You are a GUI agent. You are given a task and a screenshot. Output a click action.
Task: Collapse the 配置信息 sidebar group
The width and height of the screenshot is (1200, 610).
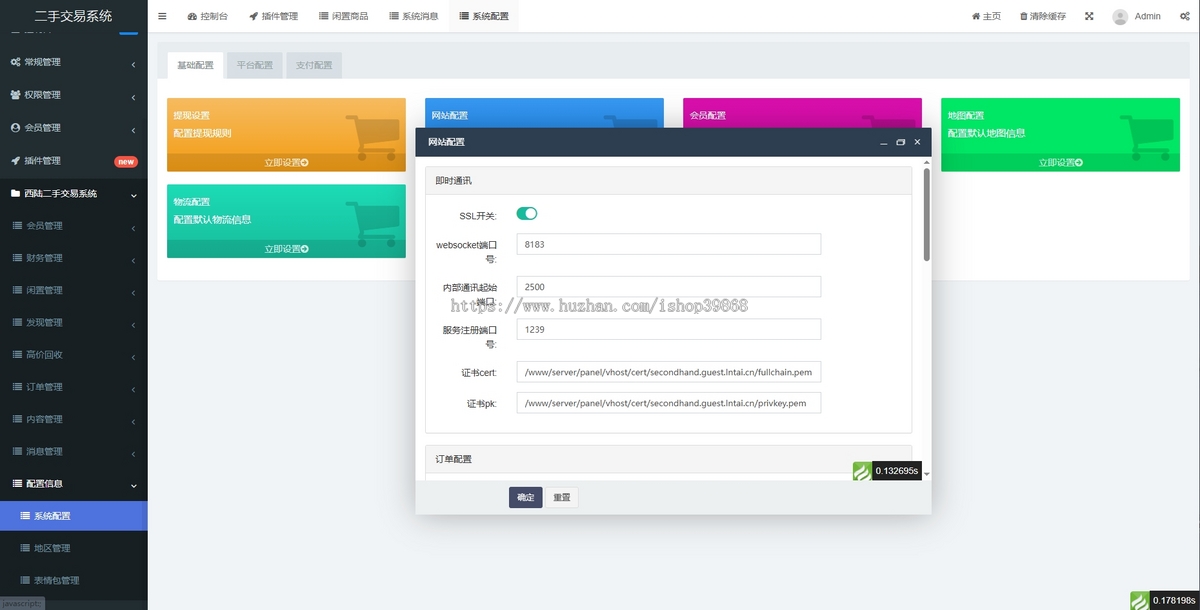[x=73, y=483]
